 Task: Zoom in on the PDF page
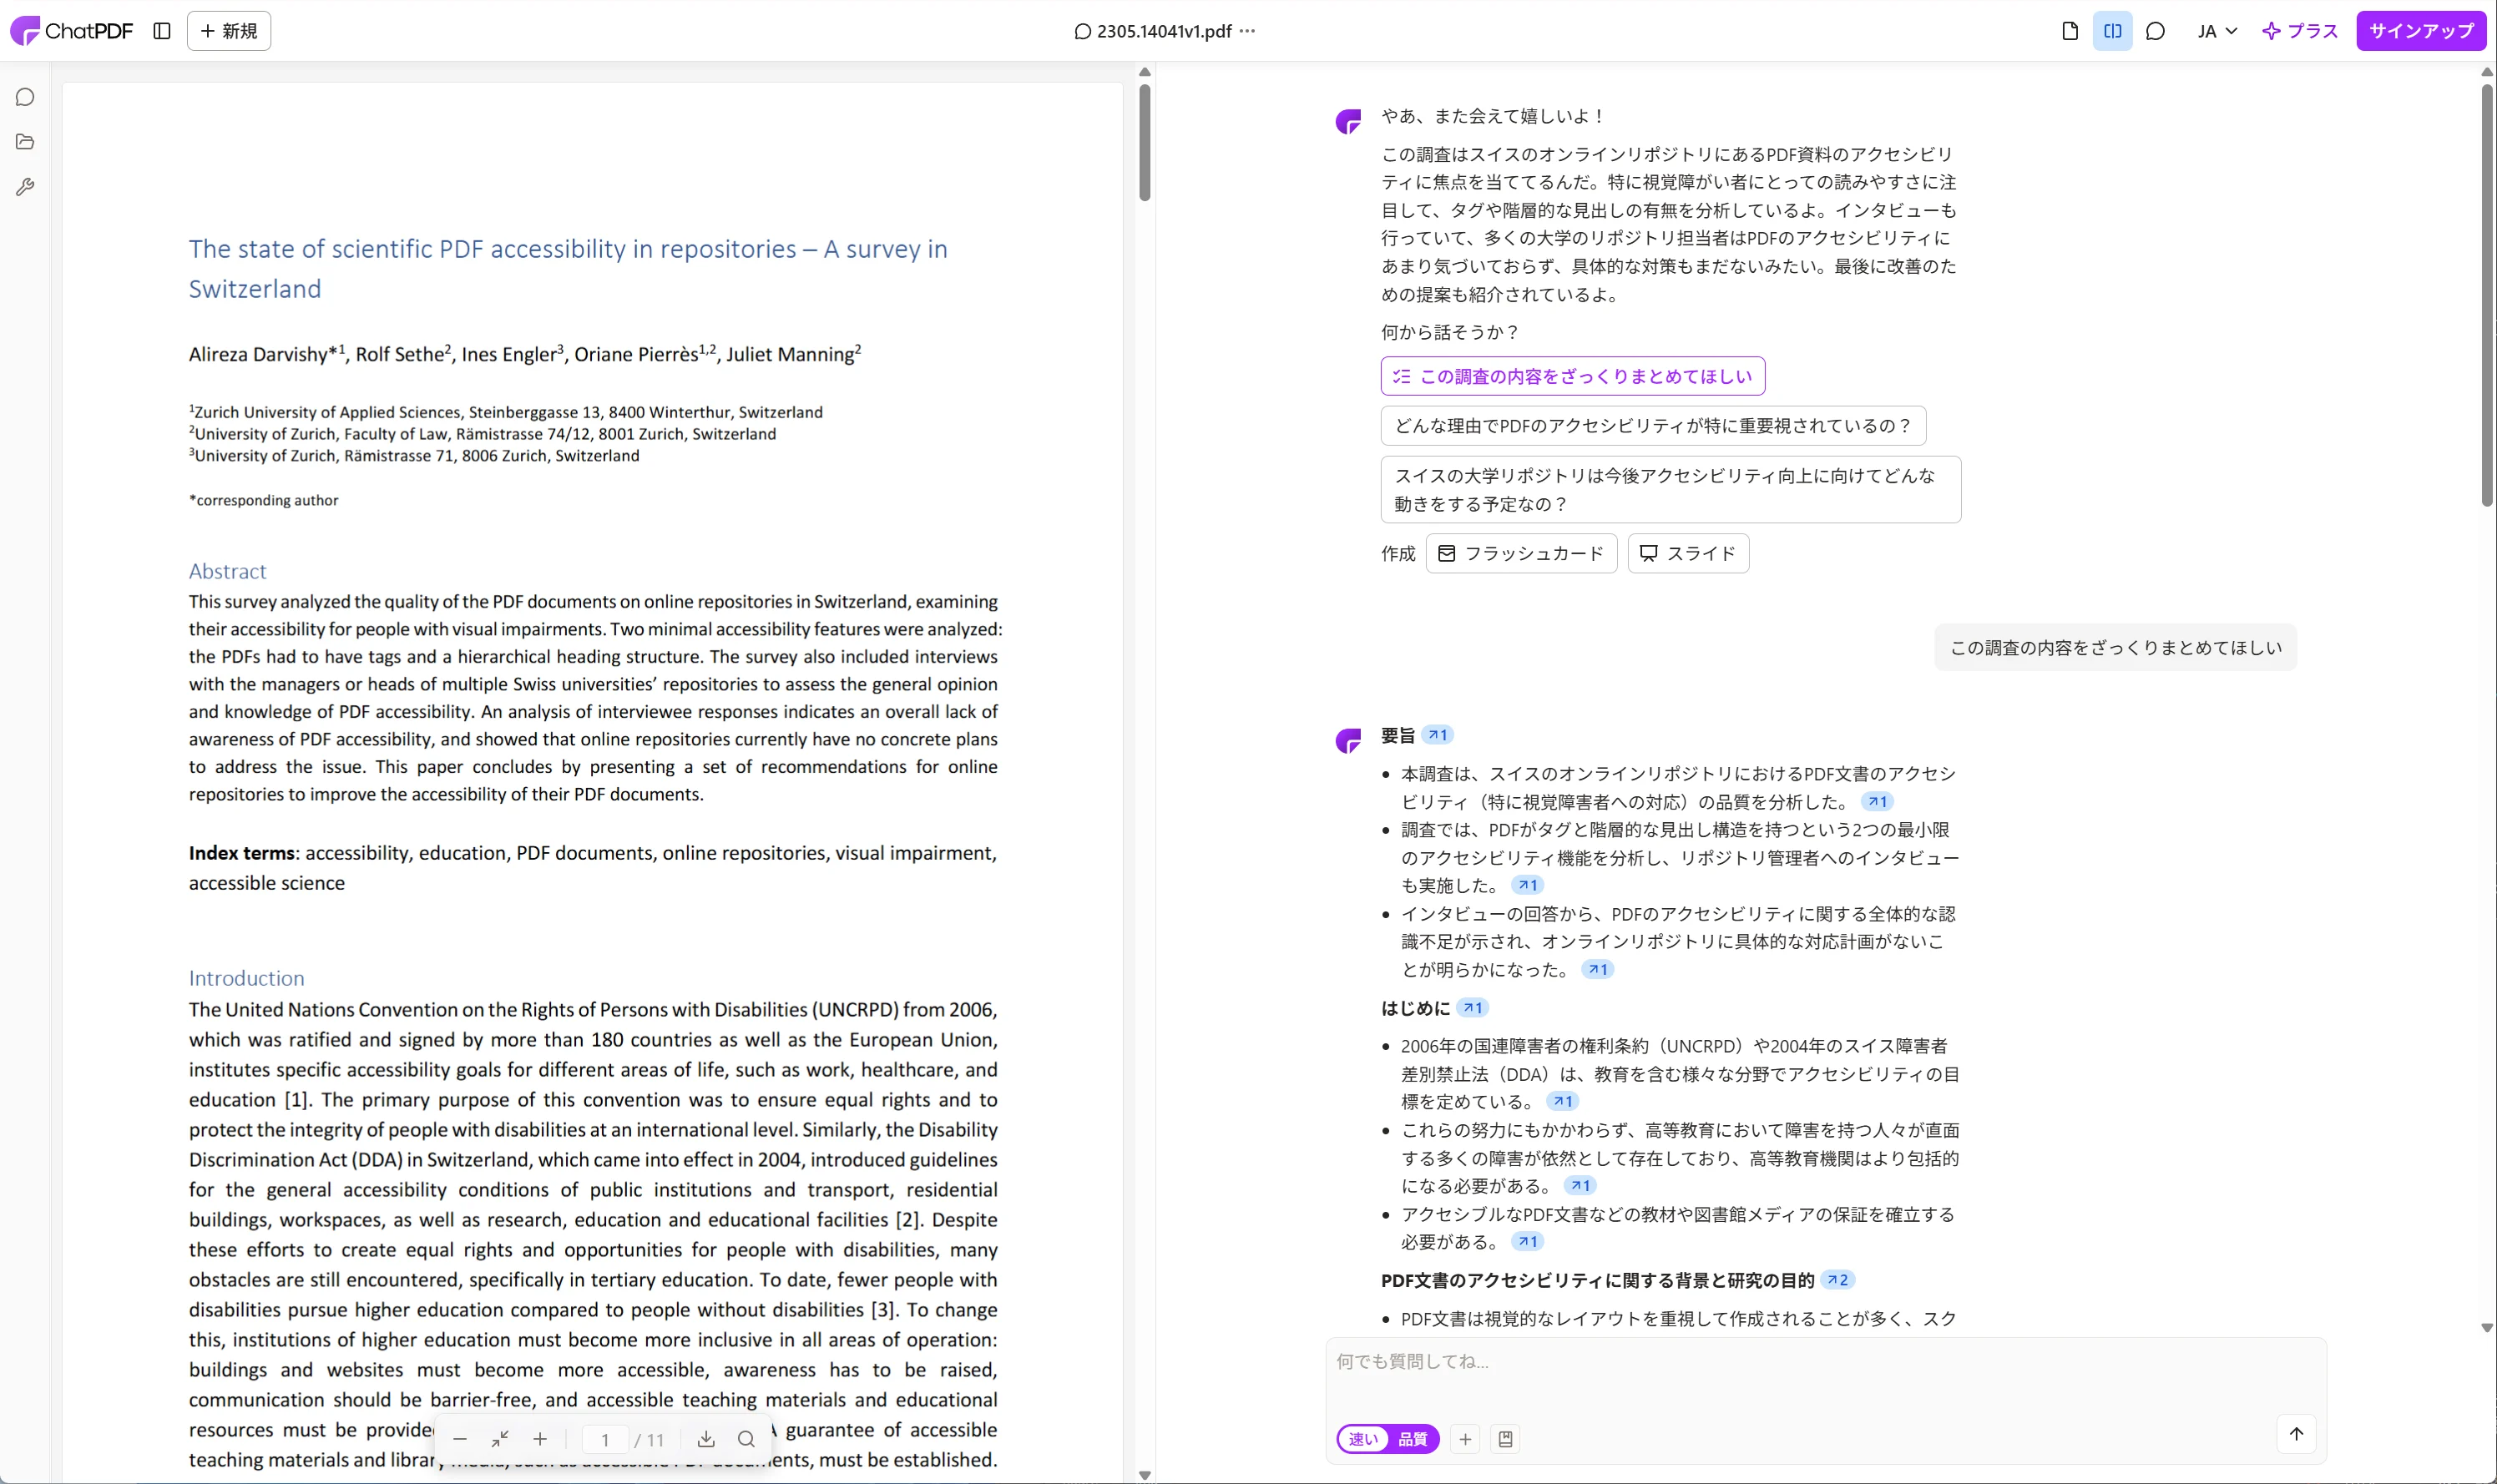click(x=541, y=1438)
